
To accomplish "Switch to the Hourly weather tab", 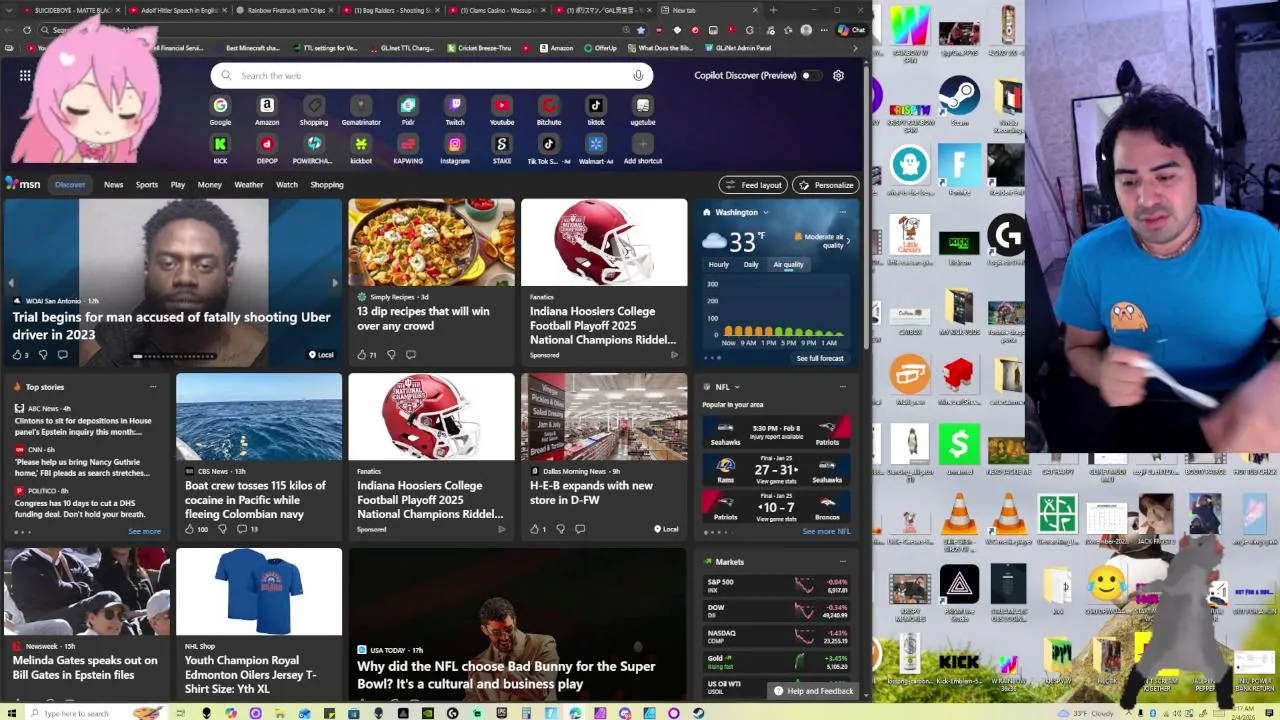I will [x=719, y=265].
